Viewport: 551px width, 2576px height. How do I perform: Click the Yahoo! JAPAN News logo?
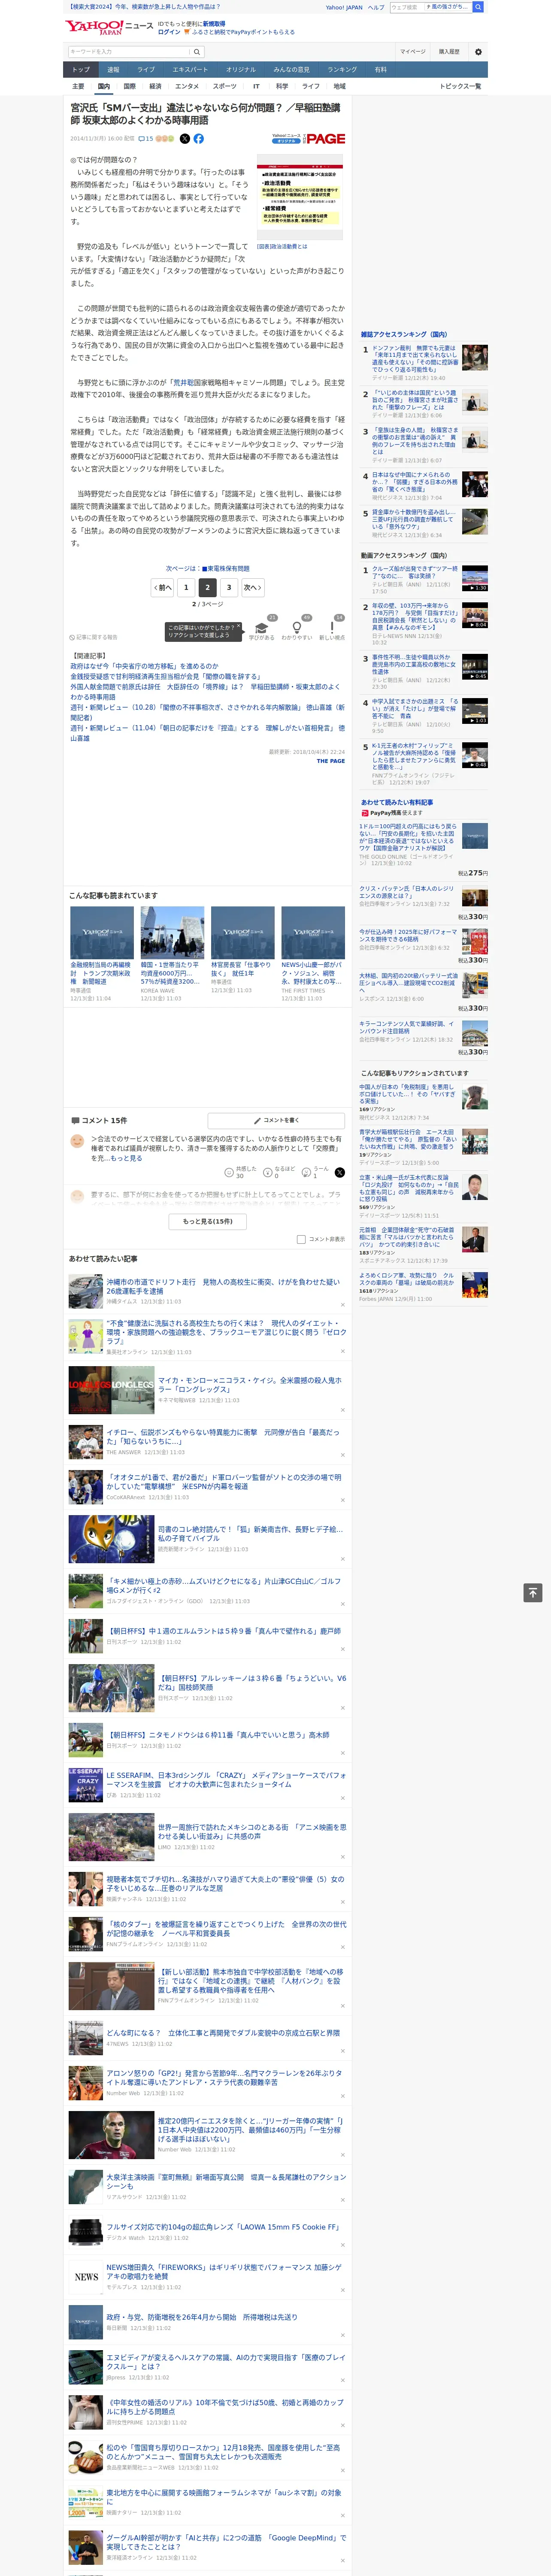[x=109, y=27]
